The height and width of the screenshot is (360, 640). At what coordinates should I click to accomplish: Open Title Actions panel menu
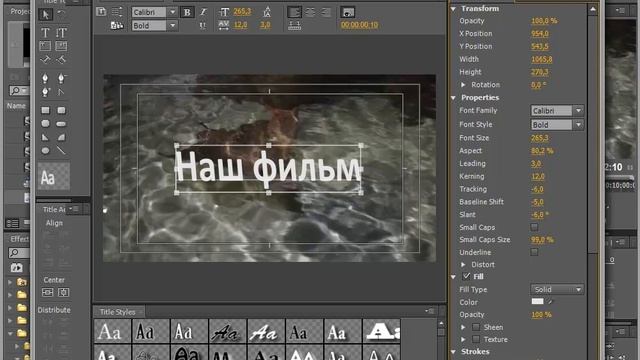tap(74, 209)
